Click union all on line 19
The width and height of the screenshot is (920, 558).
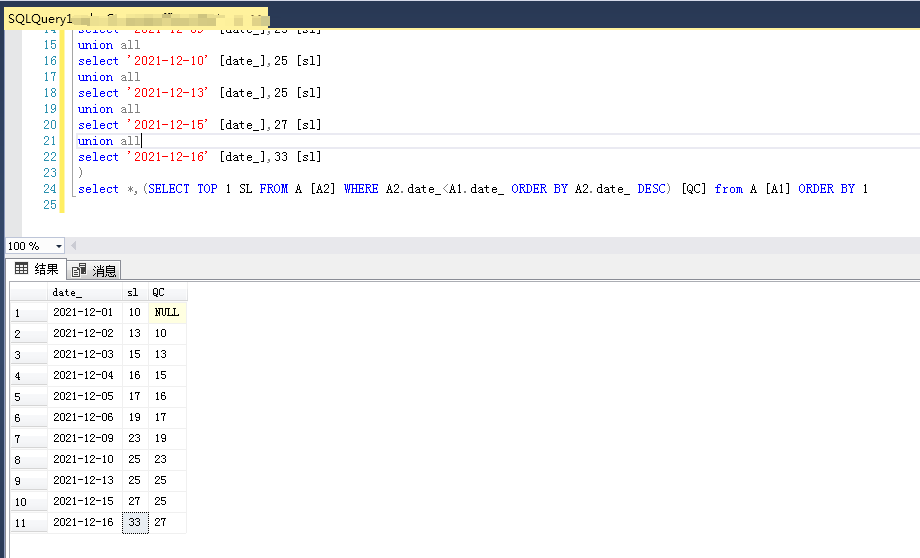pyautogui.click(x=109, y=109)
